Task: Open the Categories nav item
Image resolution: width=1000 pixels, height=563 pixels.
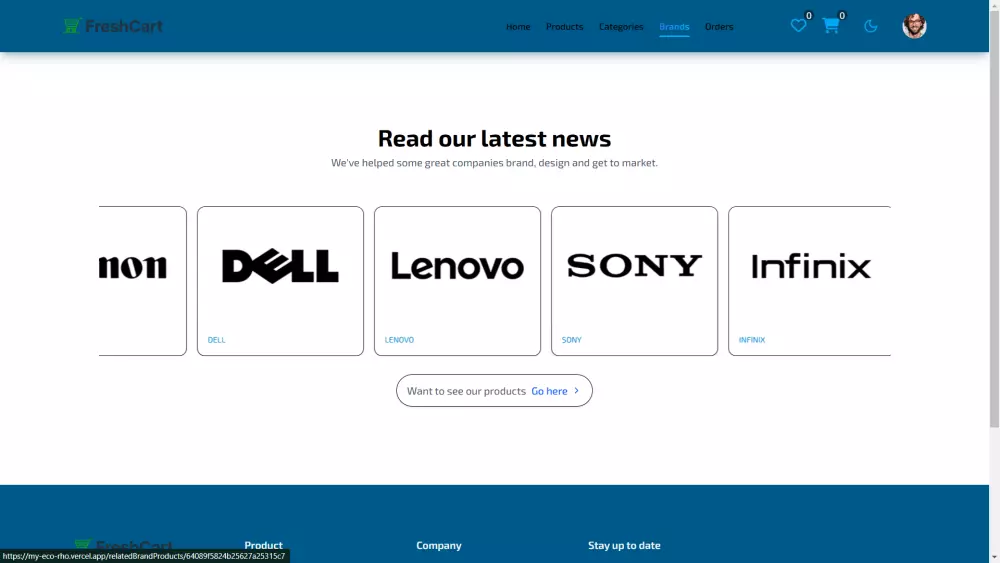Action: 621,27
